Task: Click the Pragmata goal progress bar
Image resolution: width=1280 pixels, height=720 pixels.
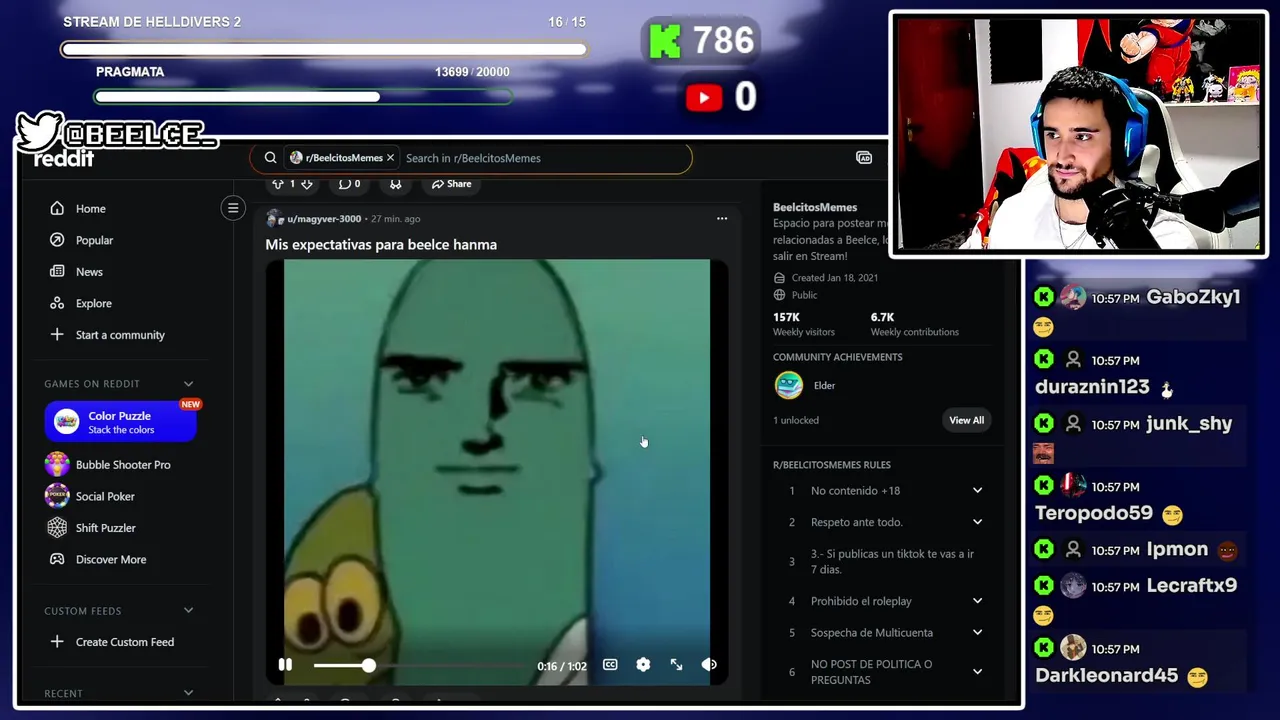Action: [x=303, y=97]
